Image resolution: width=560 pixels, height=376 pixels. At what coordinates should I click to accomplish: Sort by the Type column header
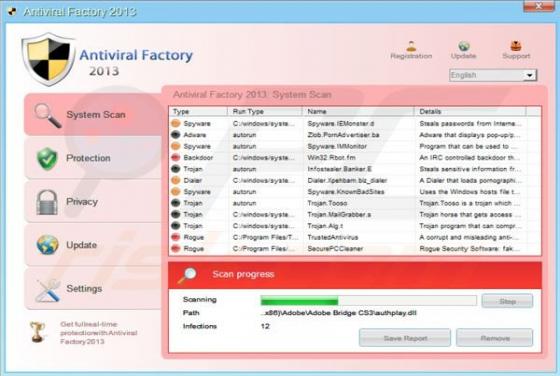click(x=198, y=111)
